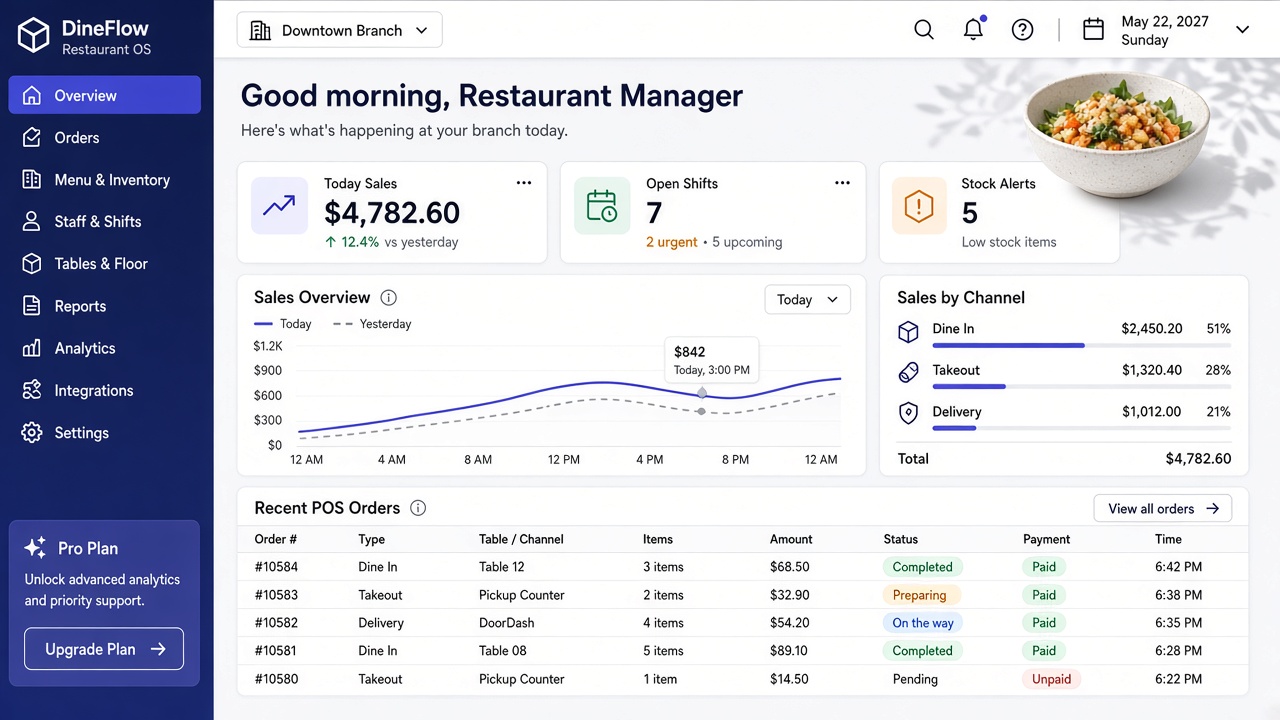Click the Today Sales trend icon
Screen dimensions: 1280x720
coord(279,206)
